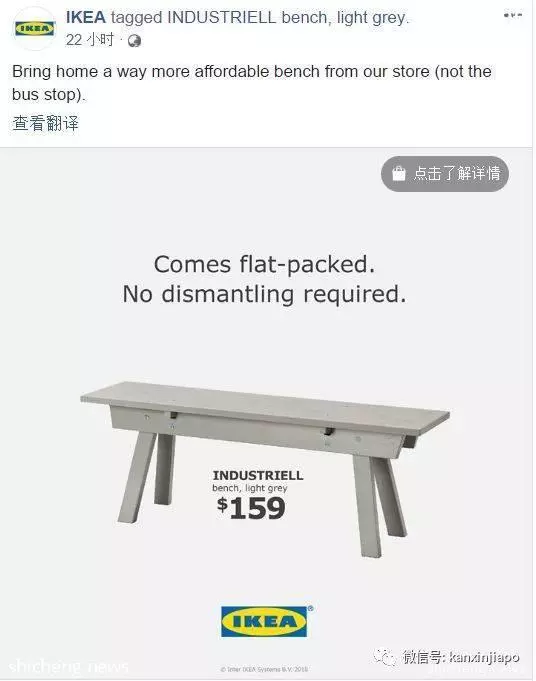This screenshot has height=681, width=536.
Task: Click 查看翻译 to see translation
Action: [x=45, y=123]
